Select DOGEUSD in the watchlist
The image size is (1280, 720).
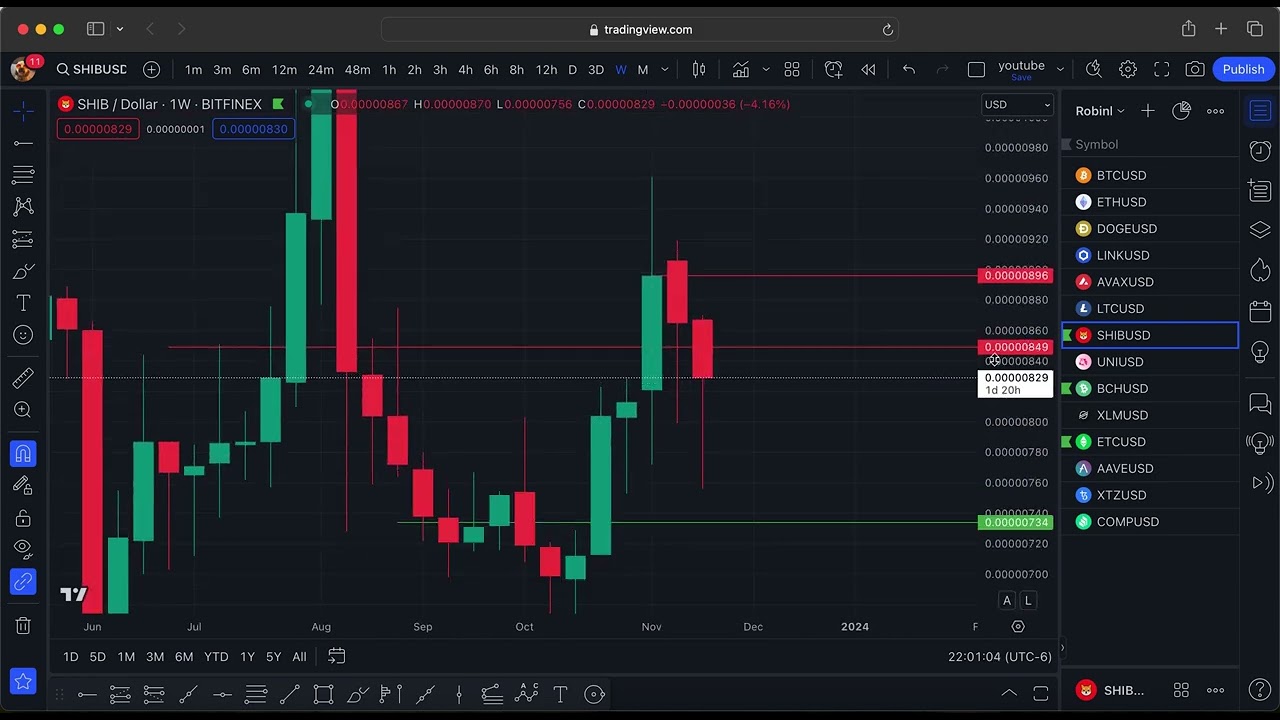pos(1150,229)
